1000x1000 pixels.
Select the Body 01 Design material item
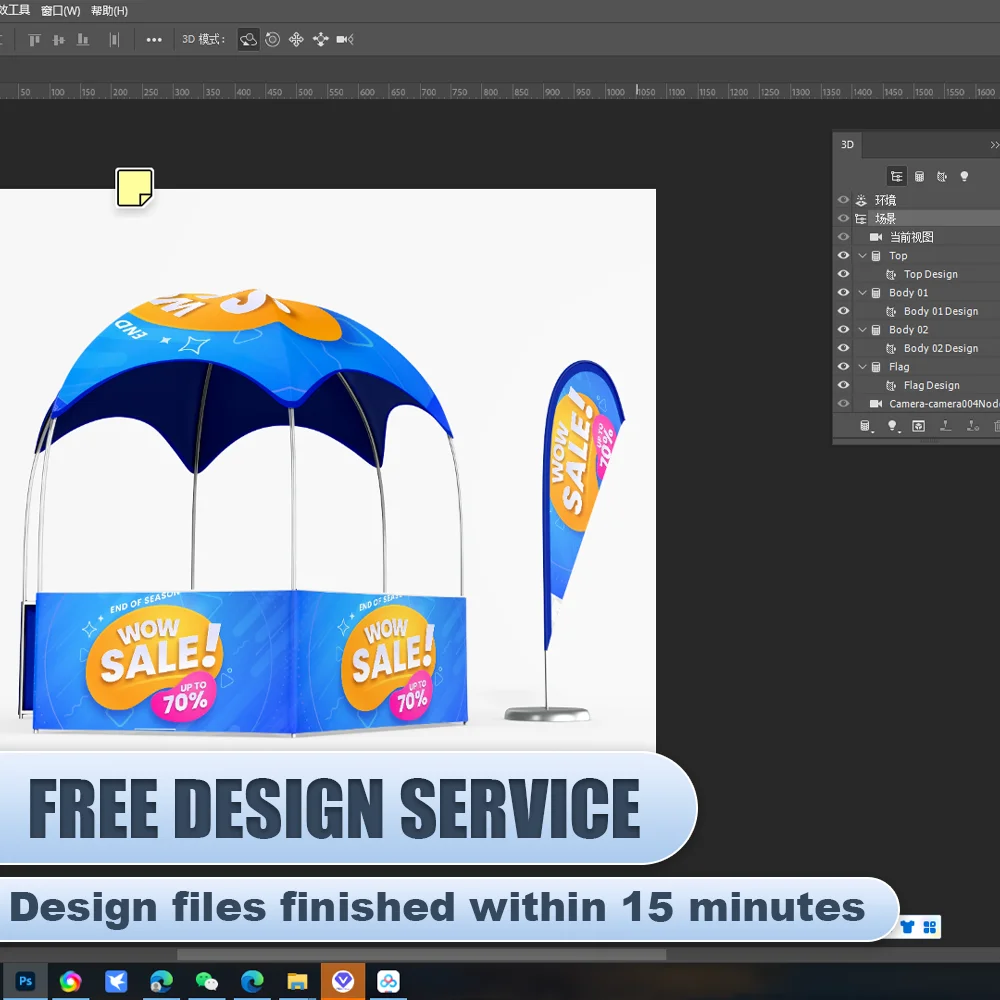pos(940,311)
